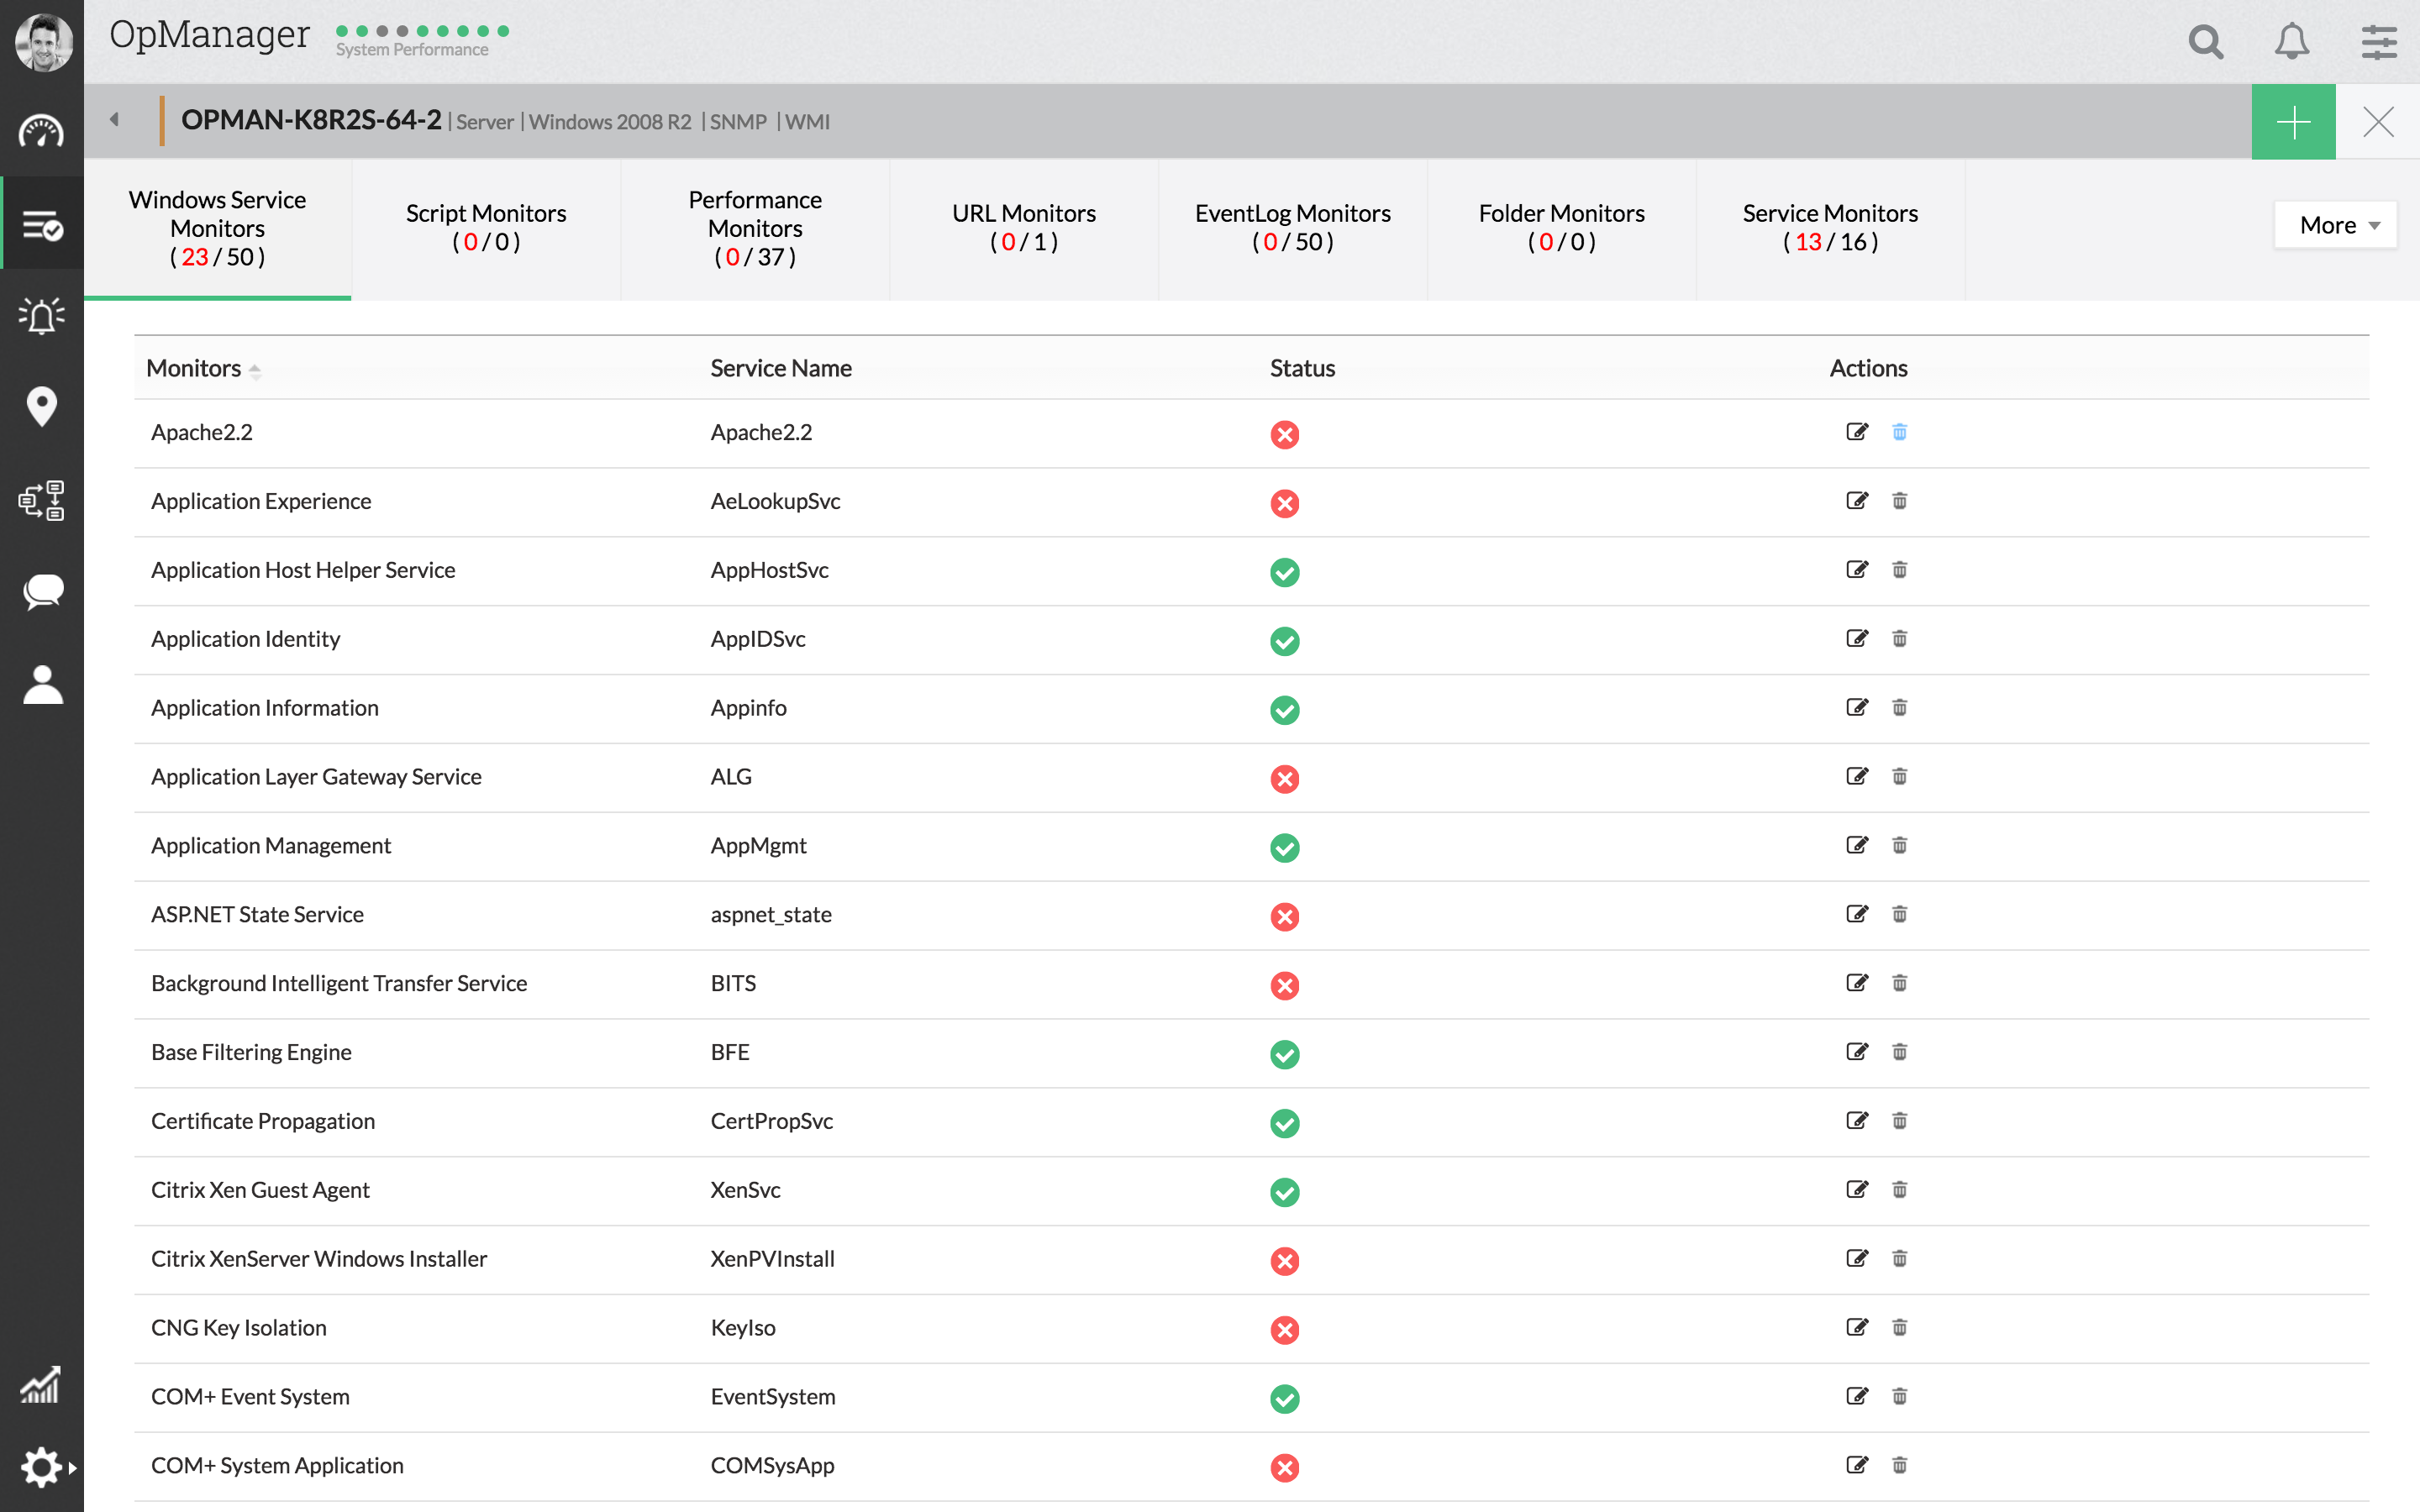Open the user management sidebar icon
This screenshot has height=1512, width=2420.
[42, 684]
